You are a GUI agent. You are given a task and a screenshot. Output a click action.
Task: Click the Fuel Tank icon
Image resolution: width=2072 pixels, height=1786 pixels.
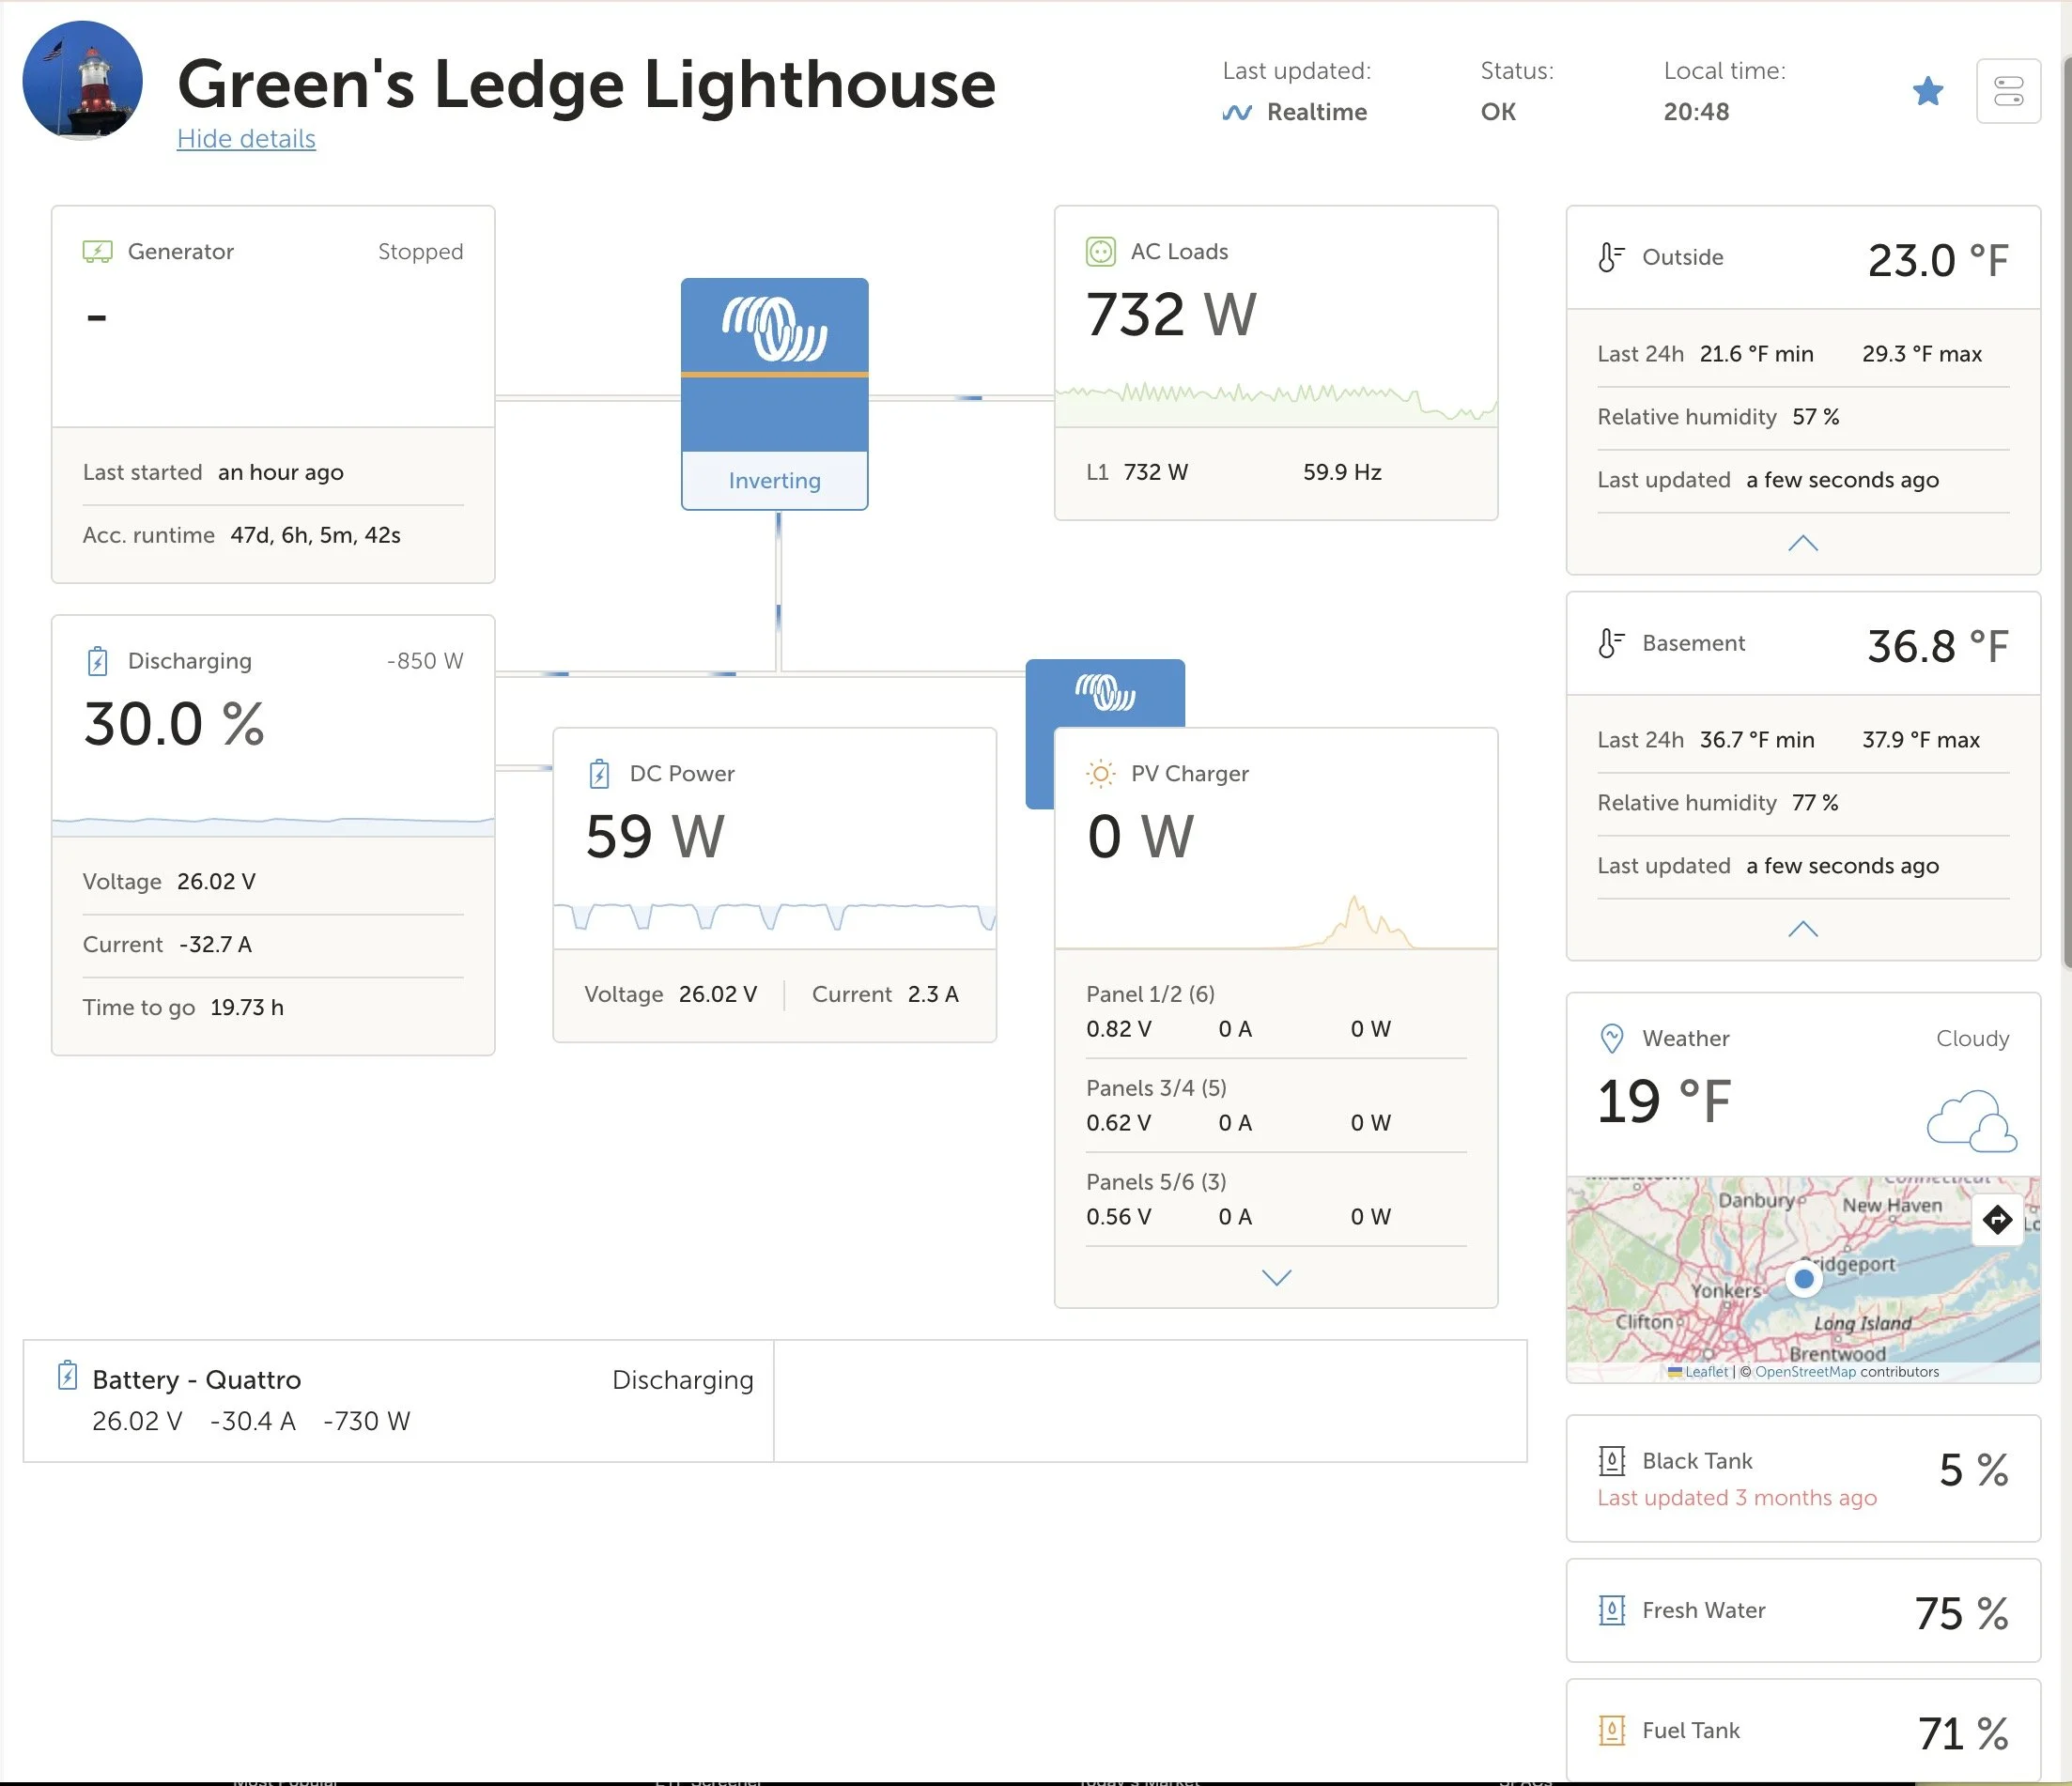tap(1611, 1730)
